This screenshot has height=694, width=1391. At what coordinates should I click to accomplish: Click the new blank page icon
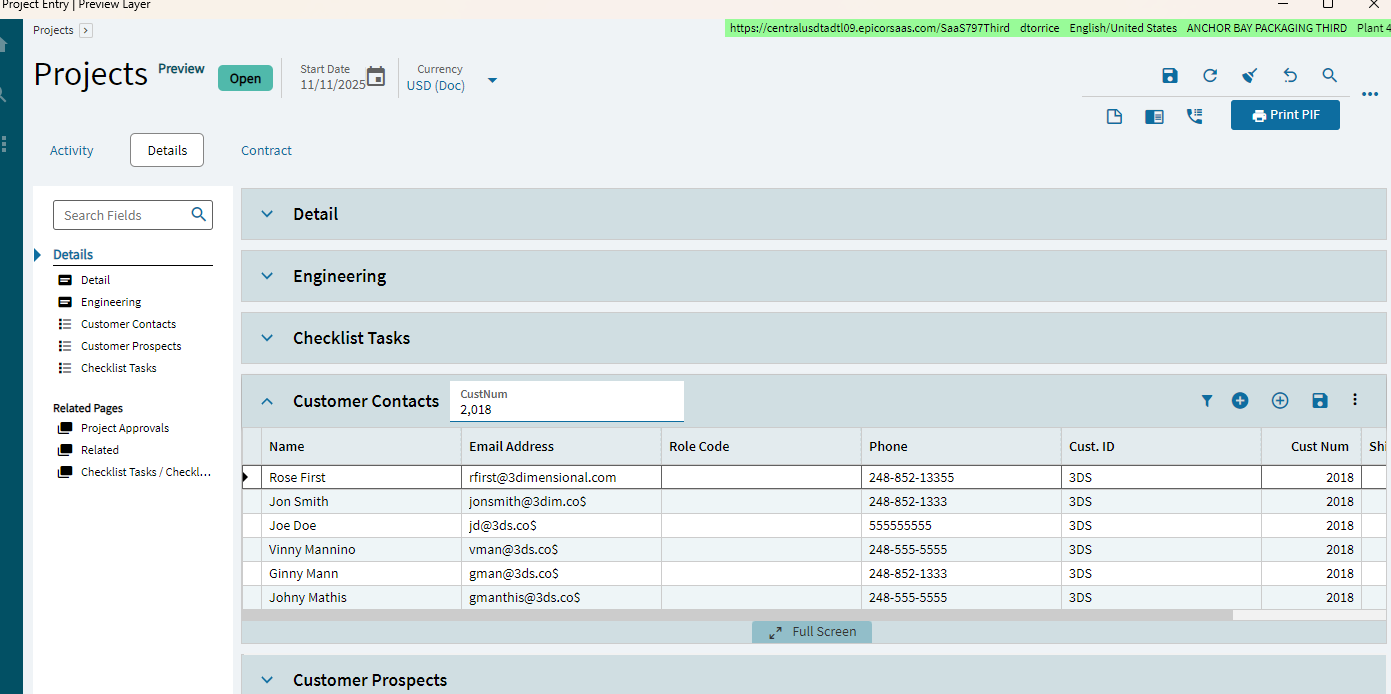point(1114,116)
